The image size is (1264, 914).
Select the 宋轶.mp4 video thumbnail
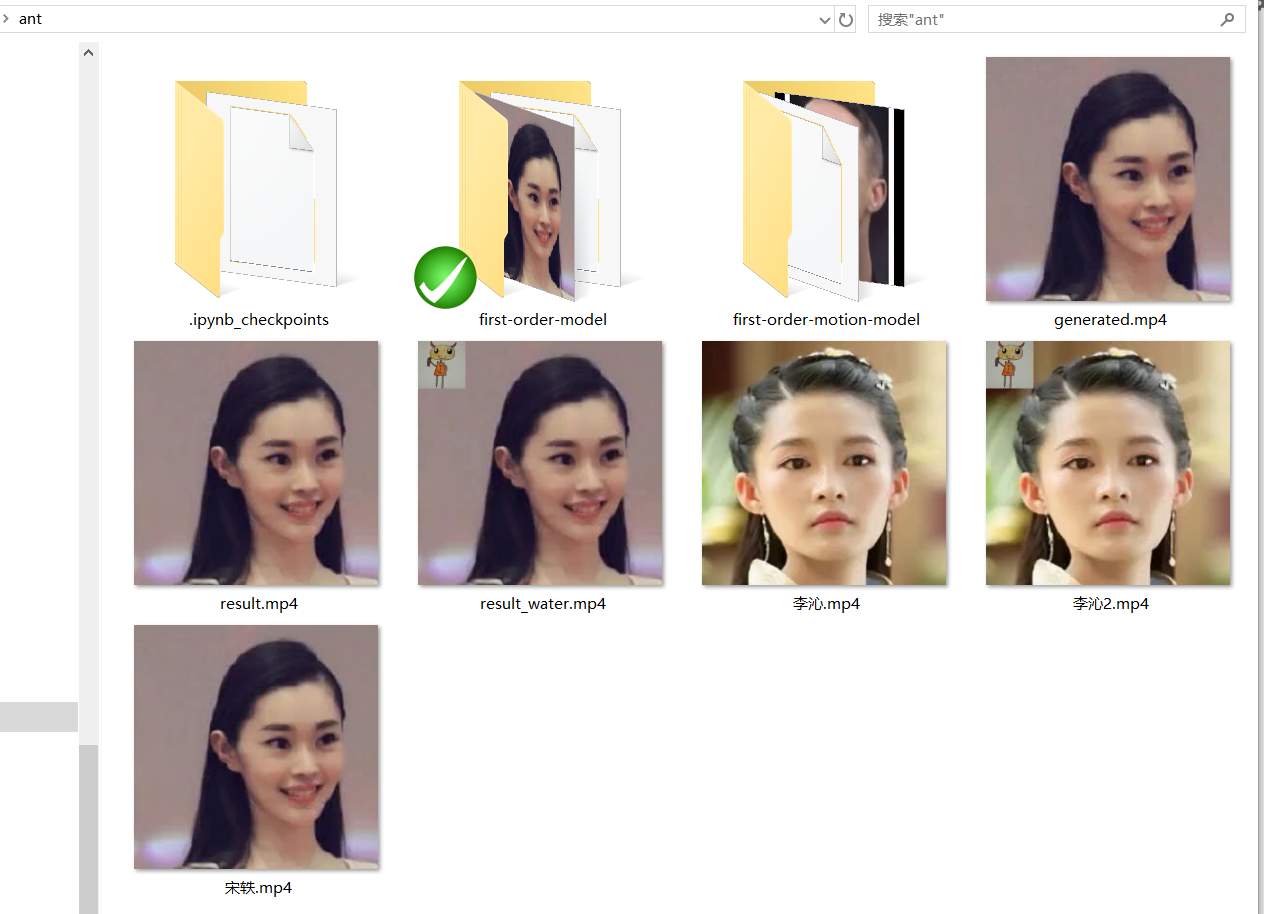(256, 747)
